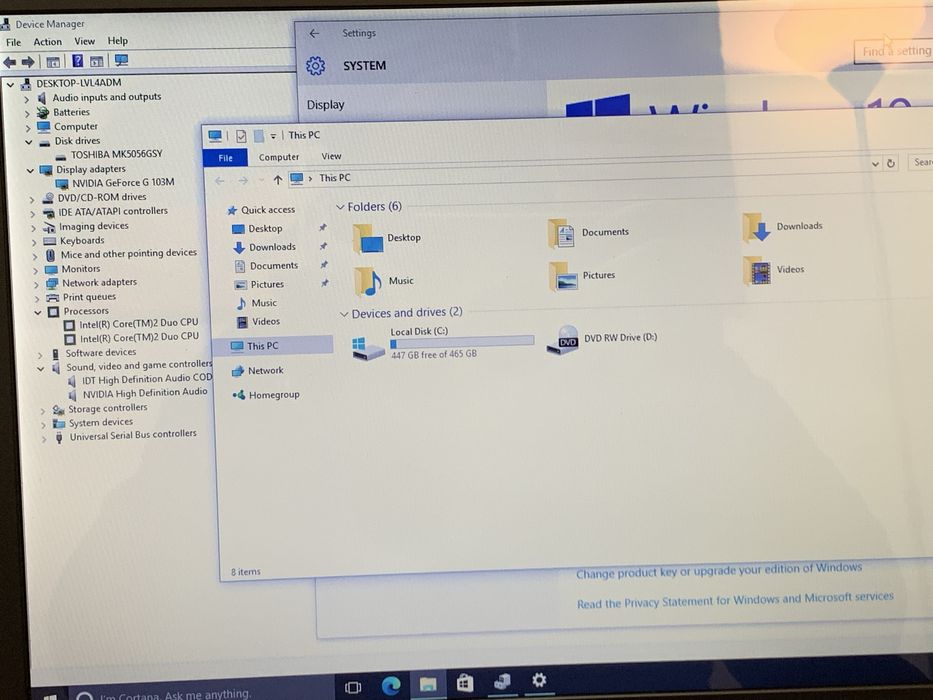The height and width of the screenshot is (700, 933).
Task: Open the File tab in File Explorer
Action: click(x=226, y=158)
